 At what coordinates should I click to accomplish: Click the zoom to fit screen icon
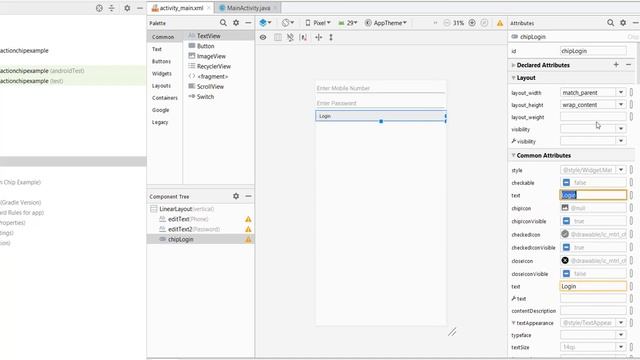click(484, 23)
